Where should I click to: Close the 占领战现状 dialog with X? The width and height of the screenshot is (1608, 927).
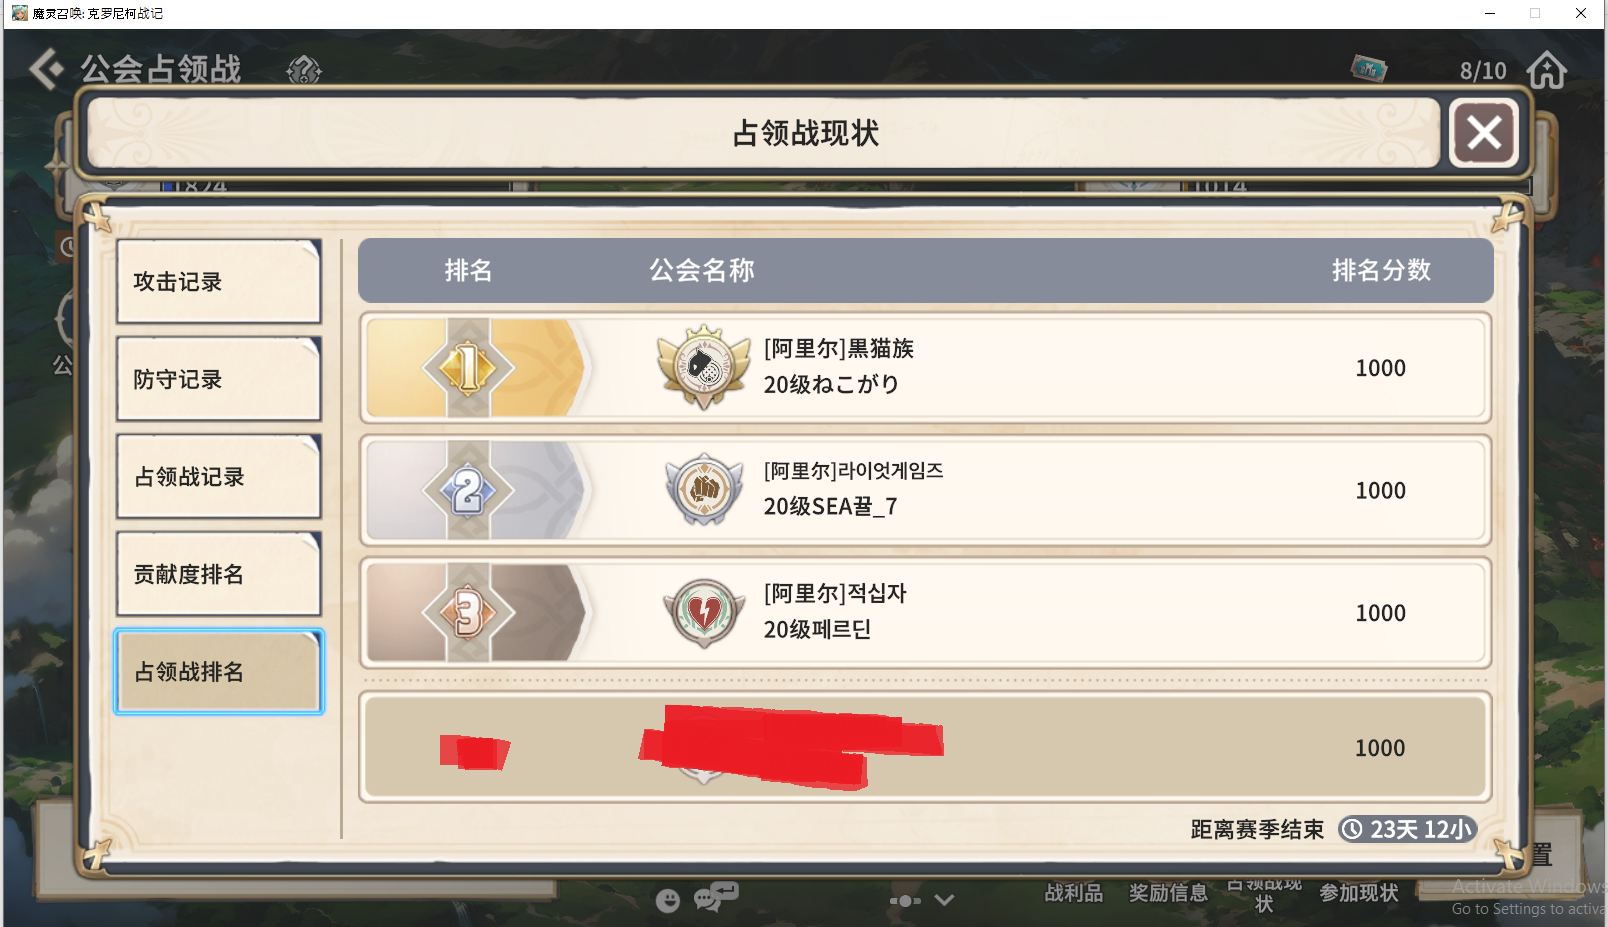pos(1484,132)
